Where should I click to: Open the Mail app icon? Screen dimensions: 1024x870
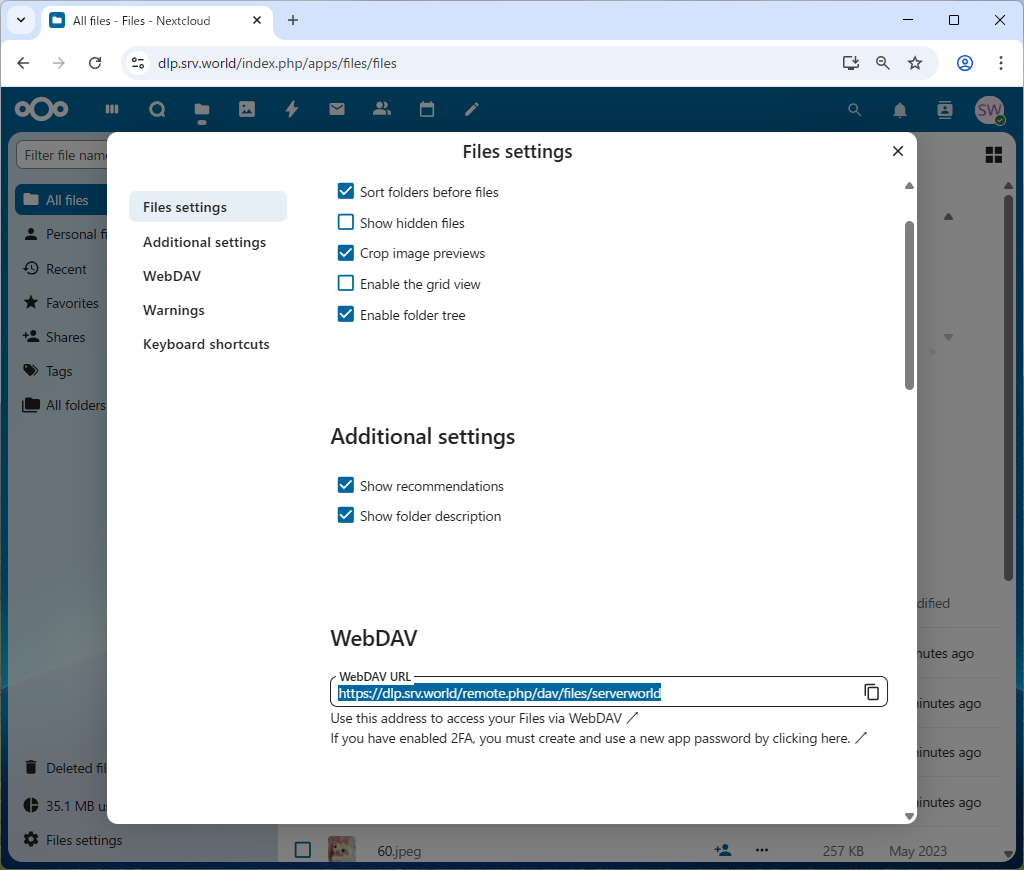point(337,110)
